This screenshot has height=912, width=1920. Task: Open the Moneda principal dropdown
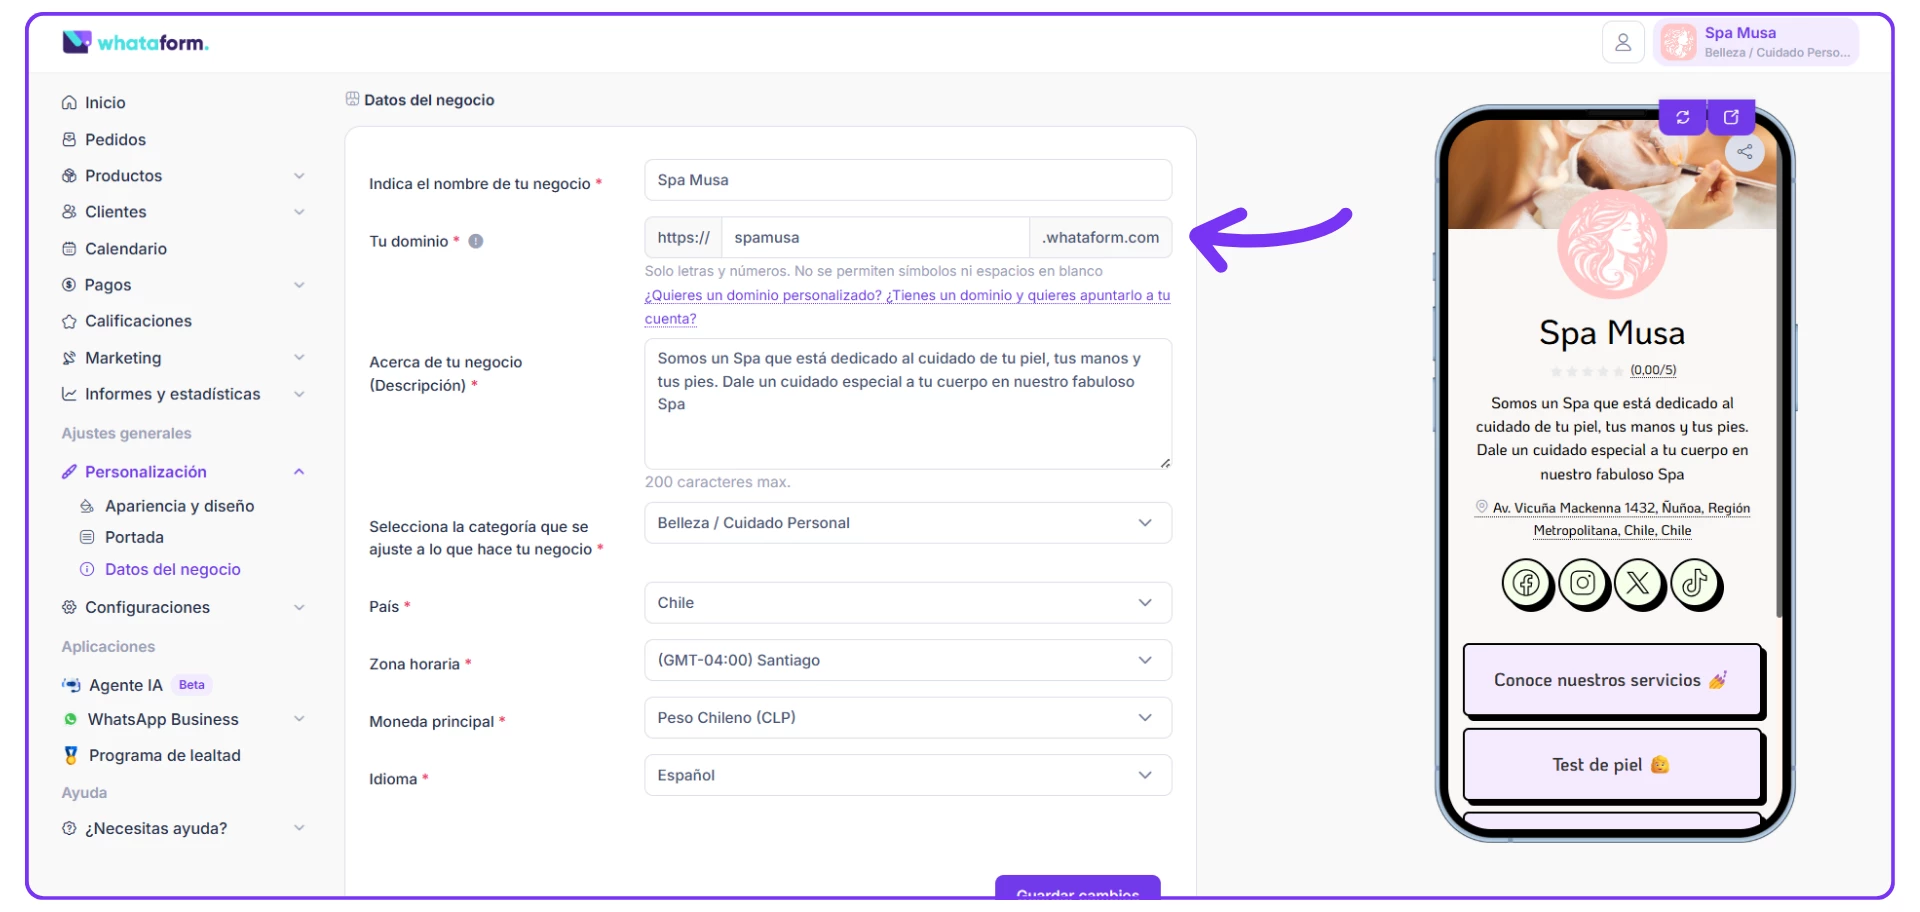(907, 718)
